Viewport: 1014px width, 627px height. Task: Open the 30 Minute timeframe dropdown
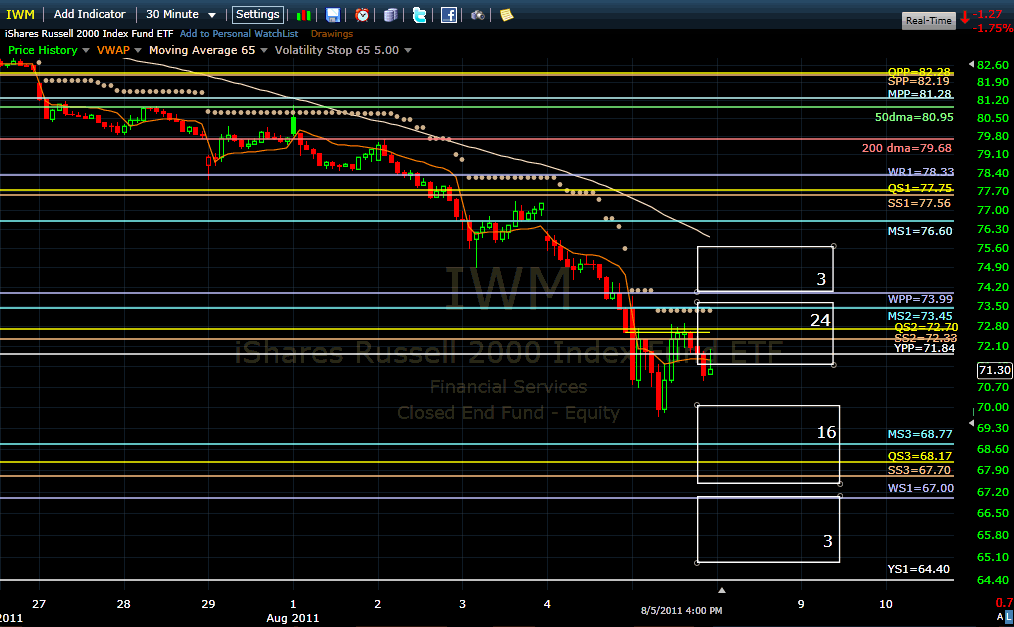click(180, 14)
